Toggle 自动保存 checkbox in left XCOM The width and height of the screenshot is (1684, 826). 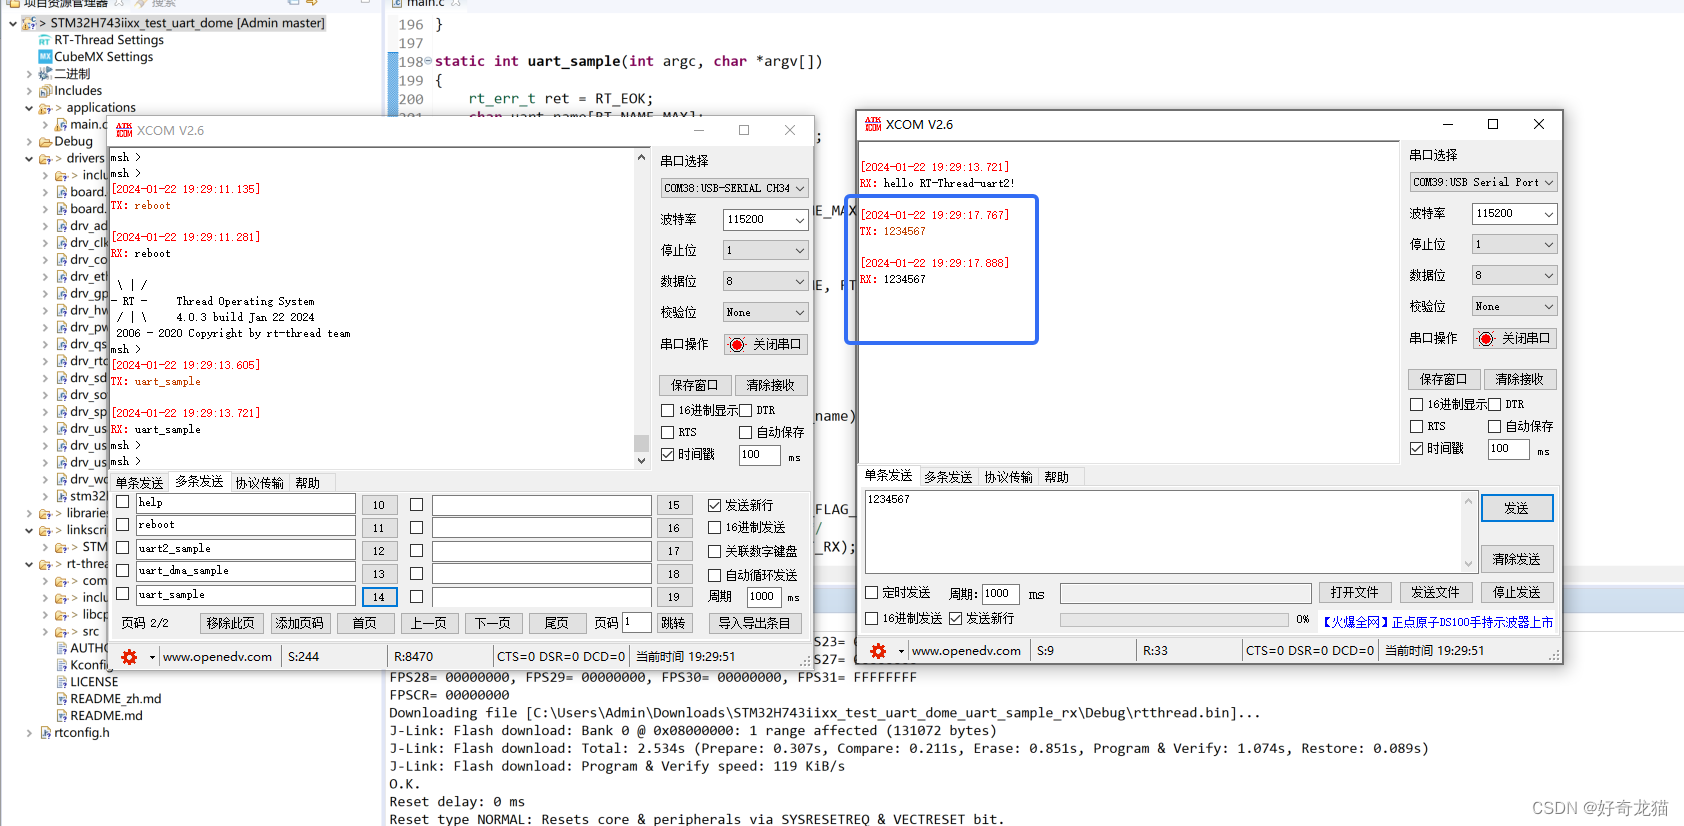745,432
